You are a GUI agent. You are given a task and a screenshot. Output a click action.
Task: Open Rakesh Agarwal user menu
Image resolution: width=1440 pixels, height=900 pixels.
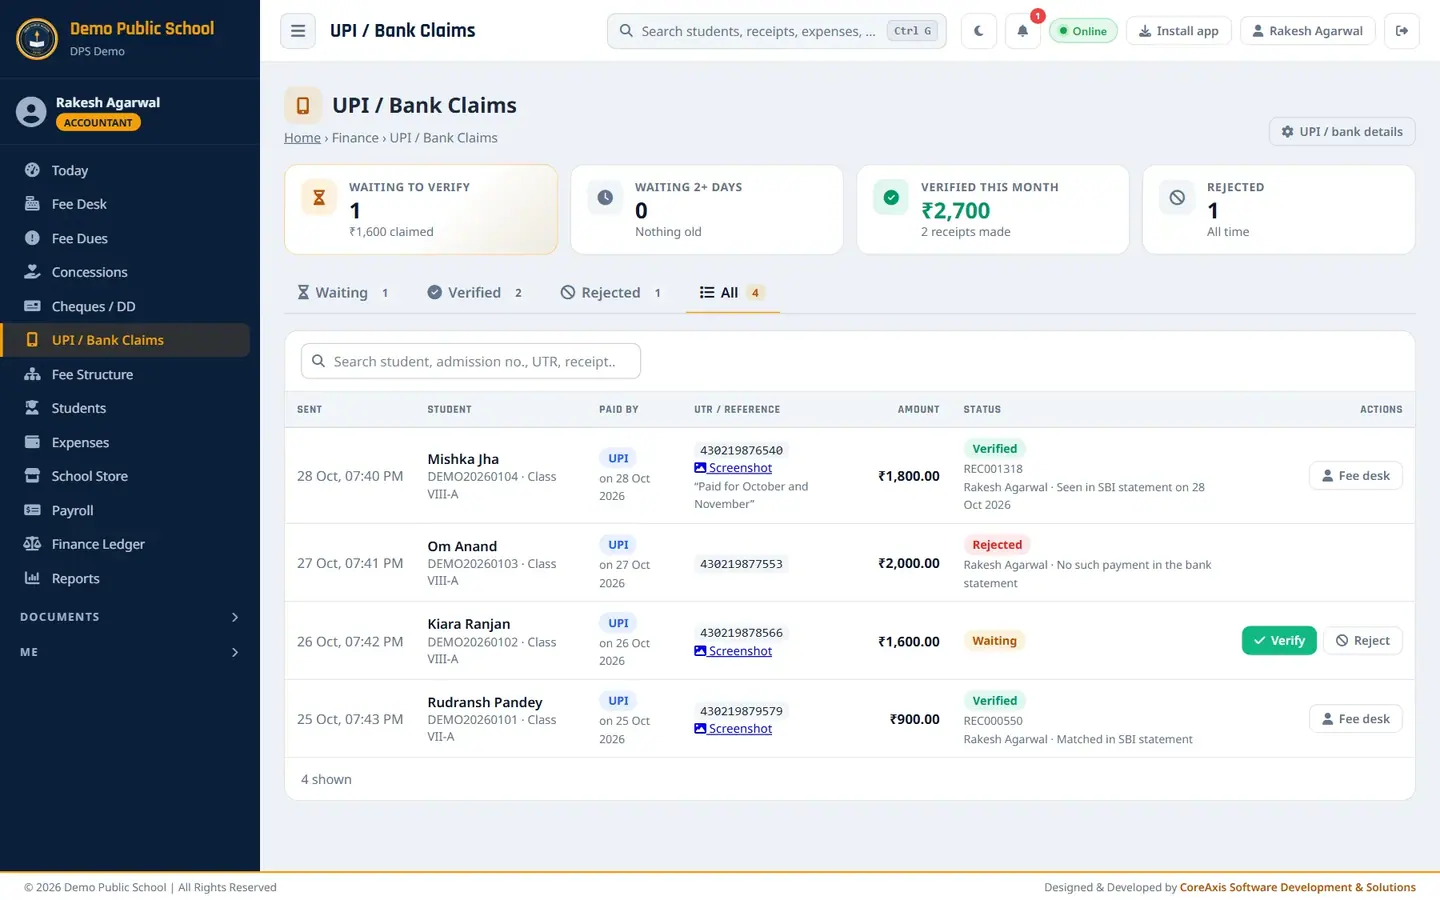click(1308, 31)
